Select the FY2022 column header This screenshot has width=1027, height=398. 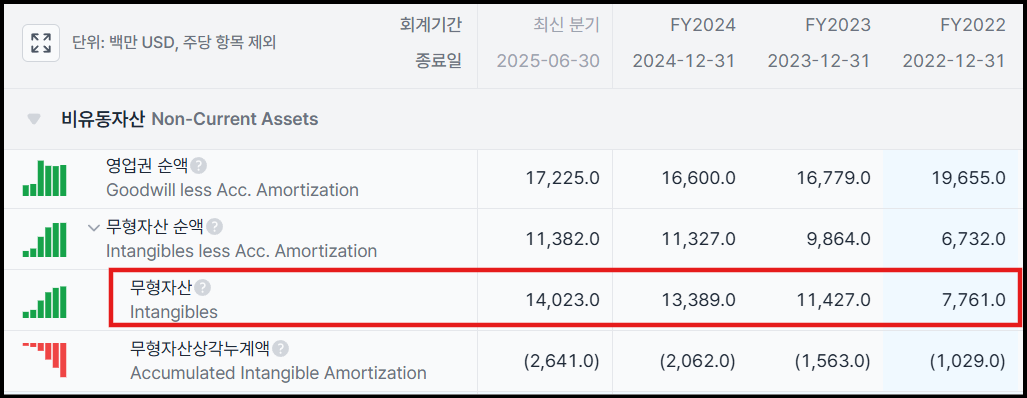point(972,26)
